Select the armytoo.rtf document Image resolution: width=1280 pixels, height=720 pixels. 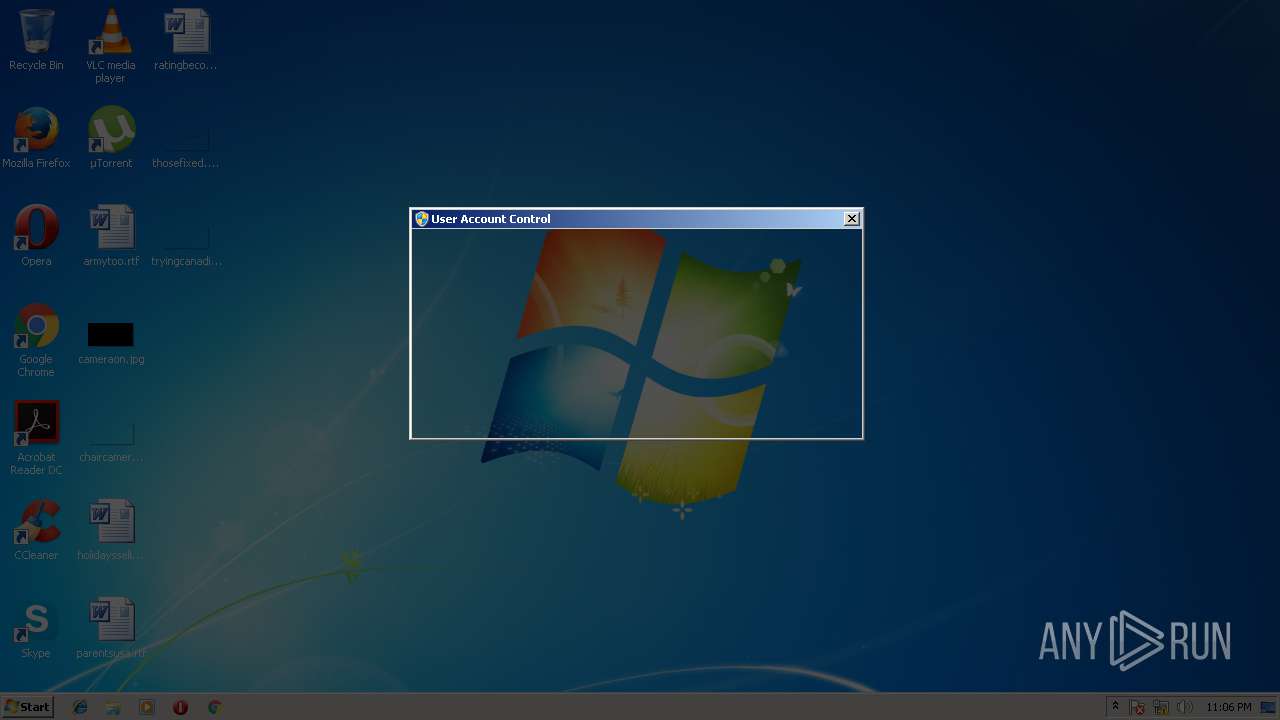coord(111,236)
